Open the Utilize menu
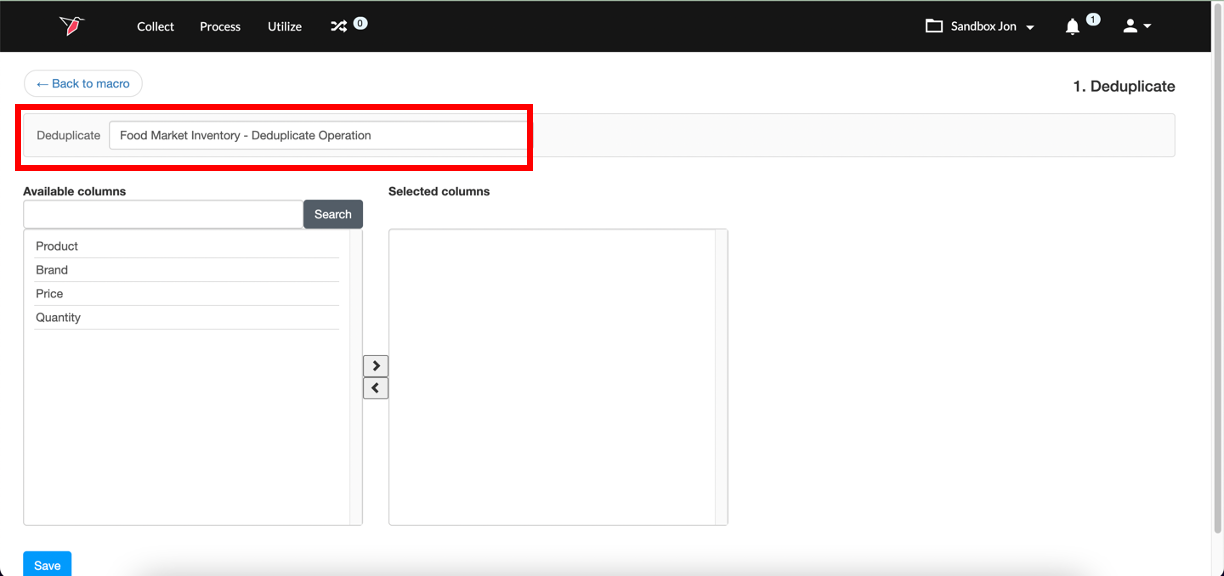 (x=285, y=27)
